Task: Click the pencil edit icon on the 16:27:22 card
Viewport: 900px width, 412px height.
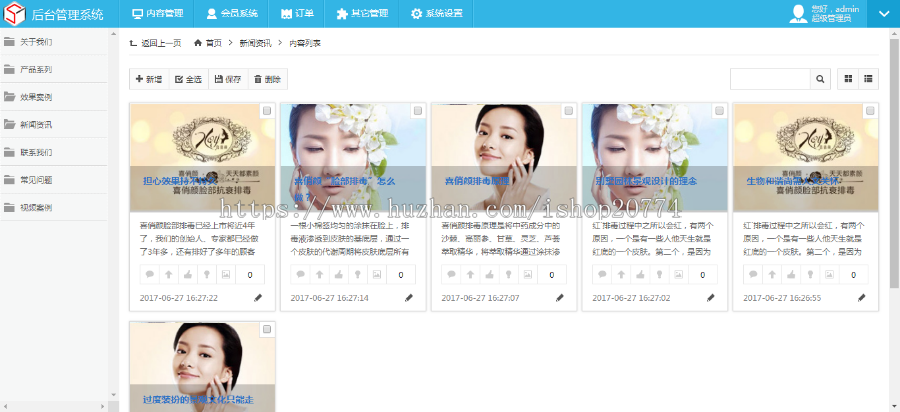Action: (x=258, y=298)
